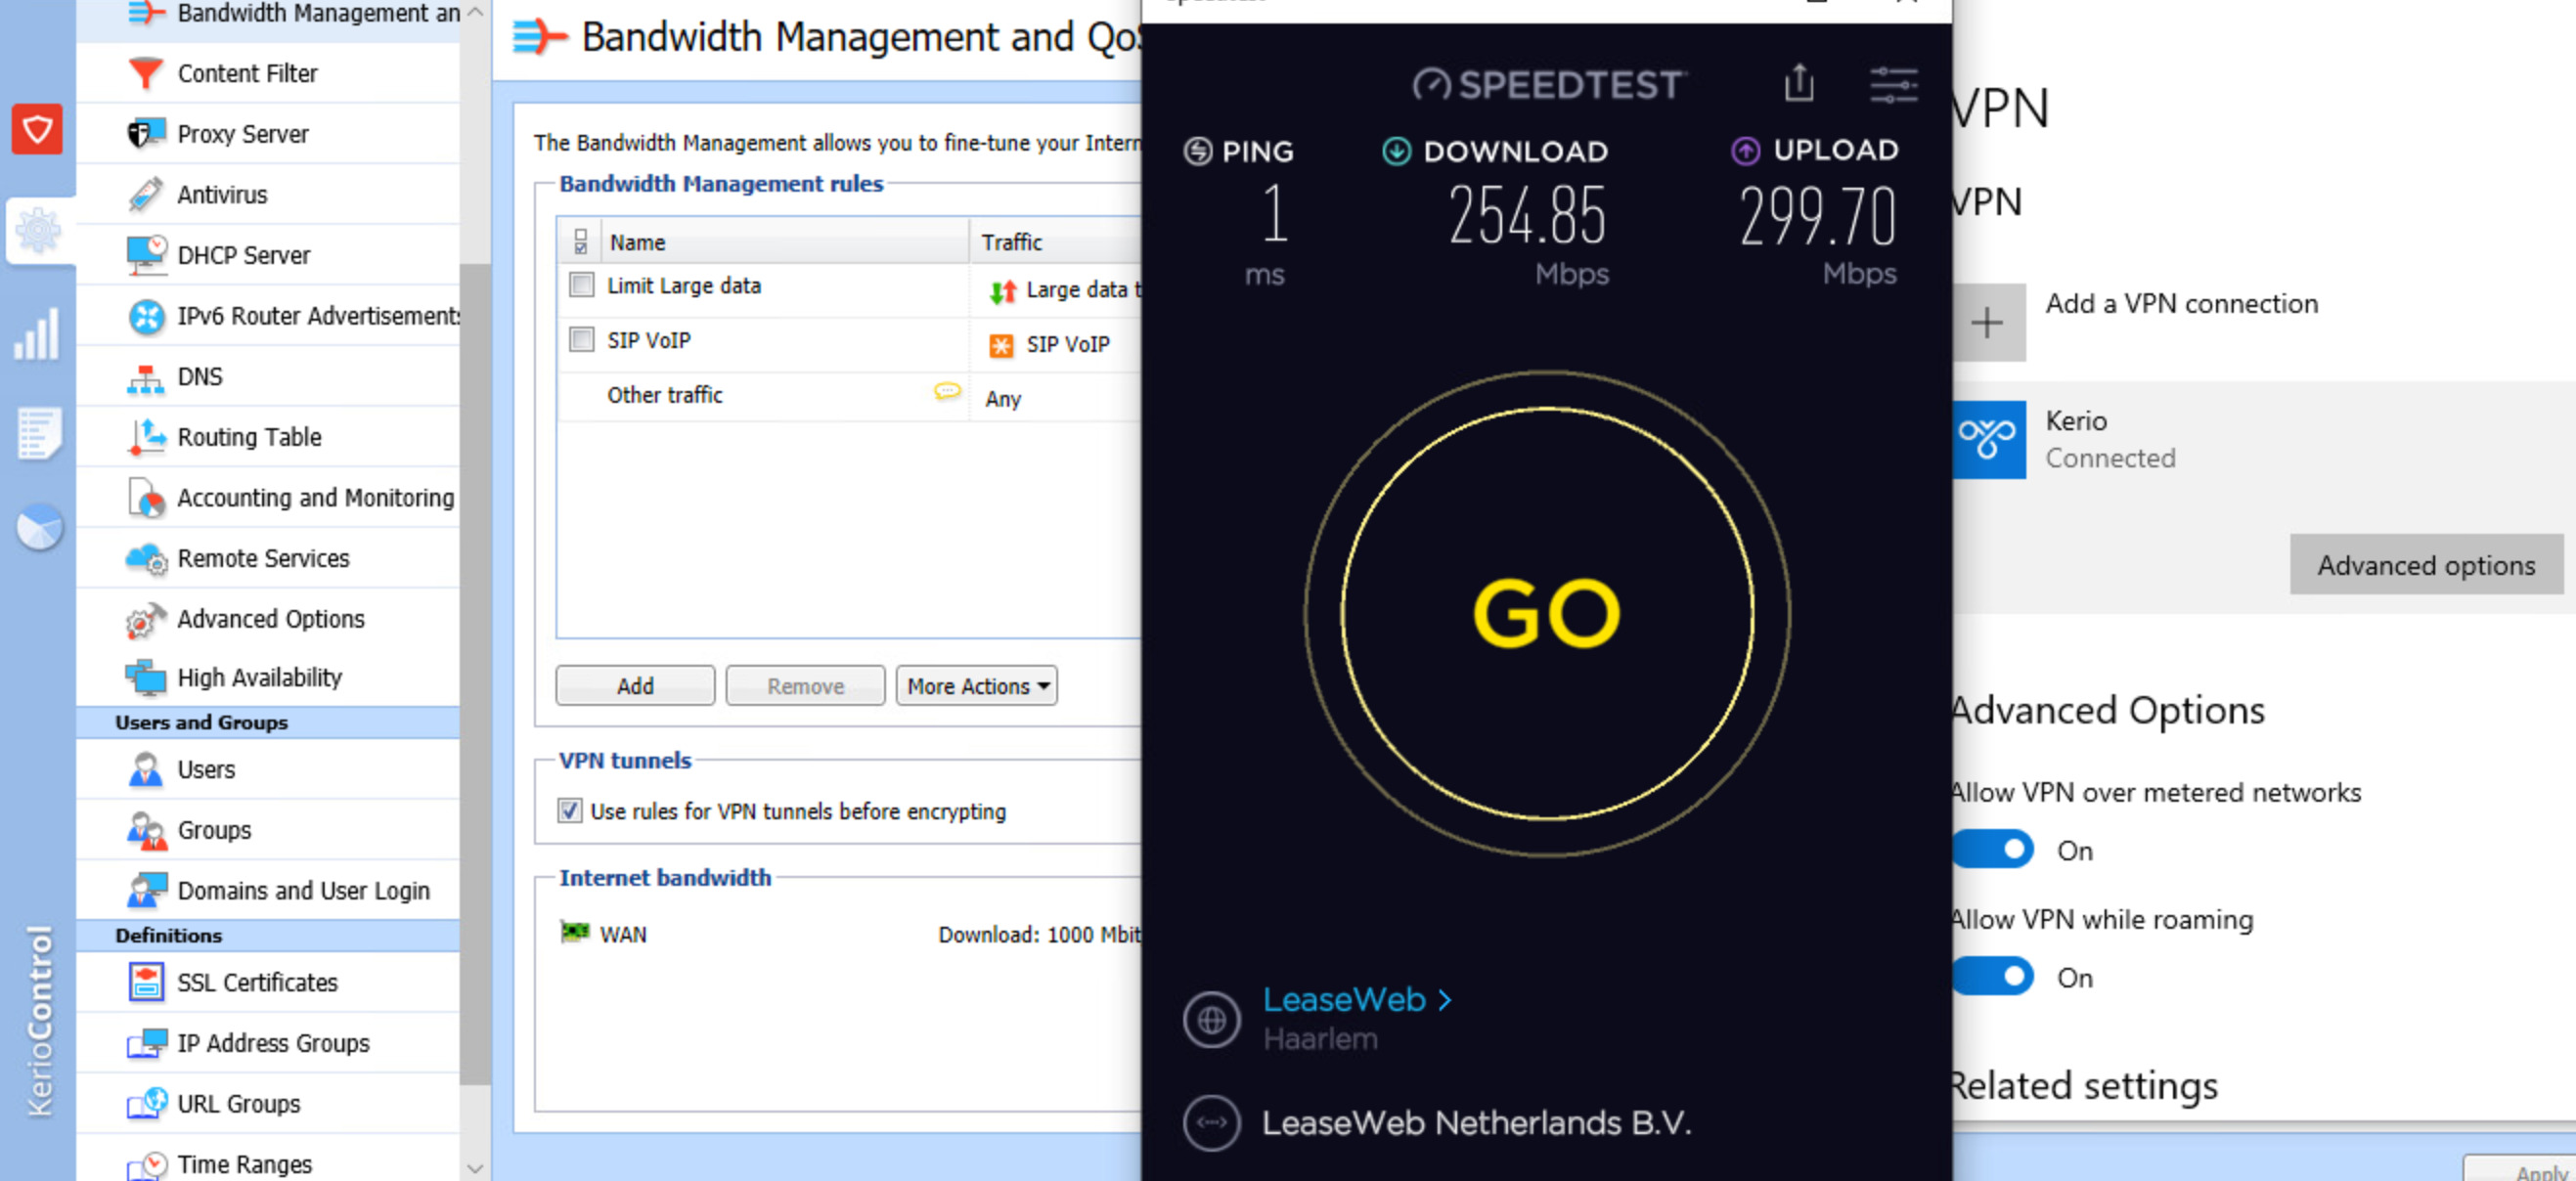The image size is (2576, 1181).
Task: Click the red shield icon in sidebar
Action: 38,129
